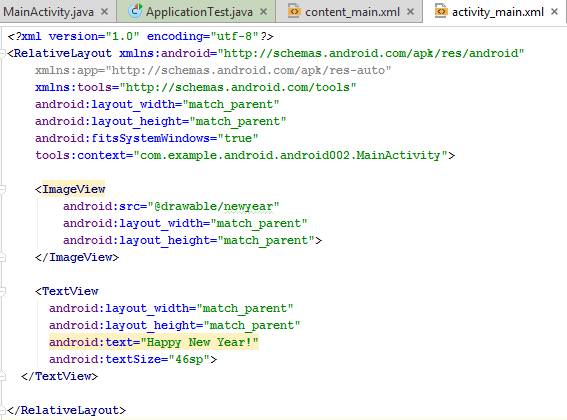The width and height of the screenshot is (567, 420).
Task: Switch to content_main.xml tab
Action: 352,12
